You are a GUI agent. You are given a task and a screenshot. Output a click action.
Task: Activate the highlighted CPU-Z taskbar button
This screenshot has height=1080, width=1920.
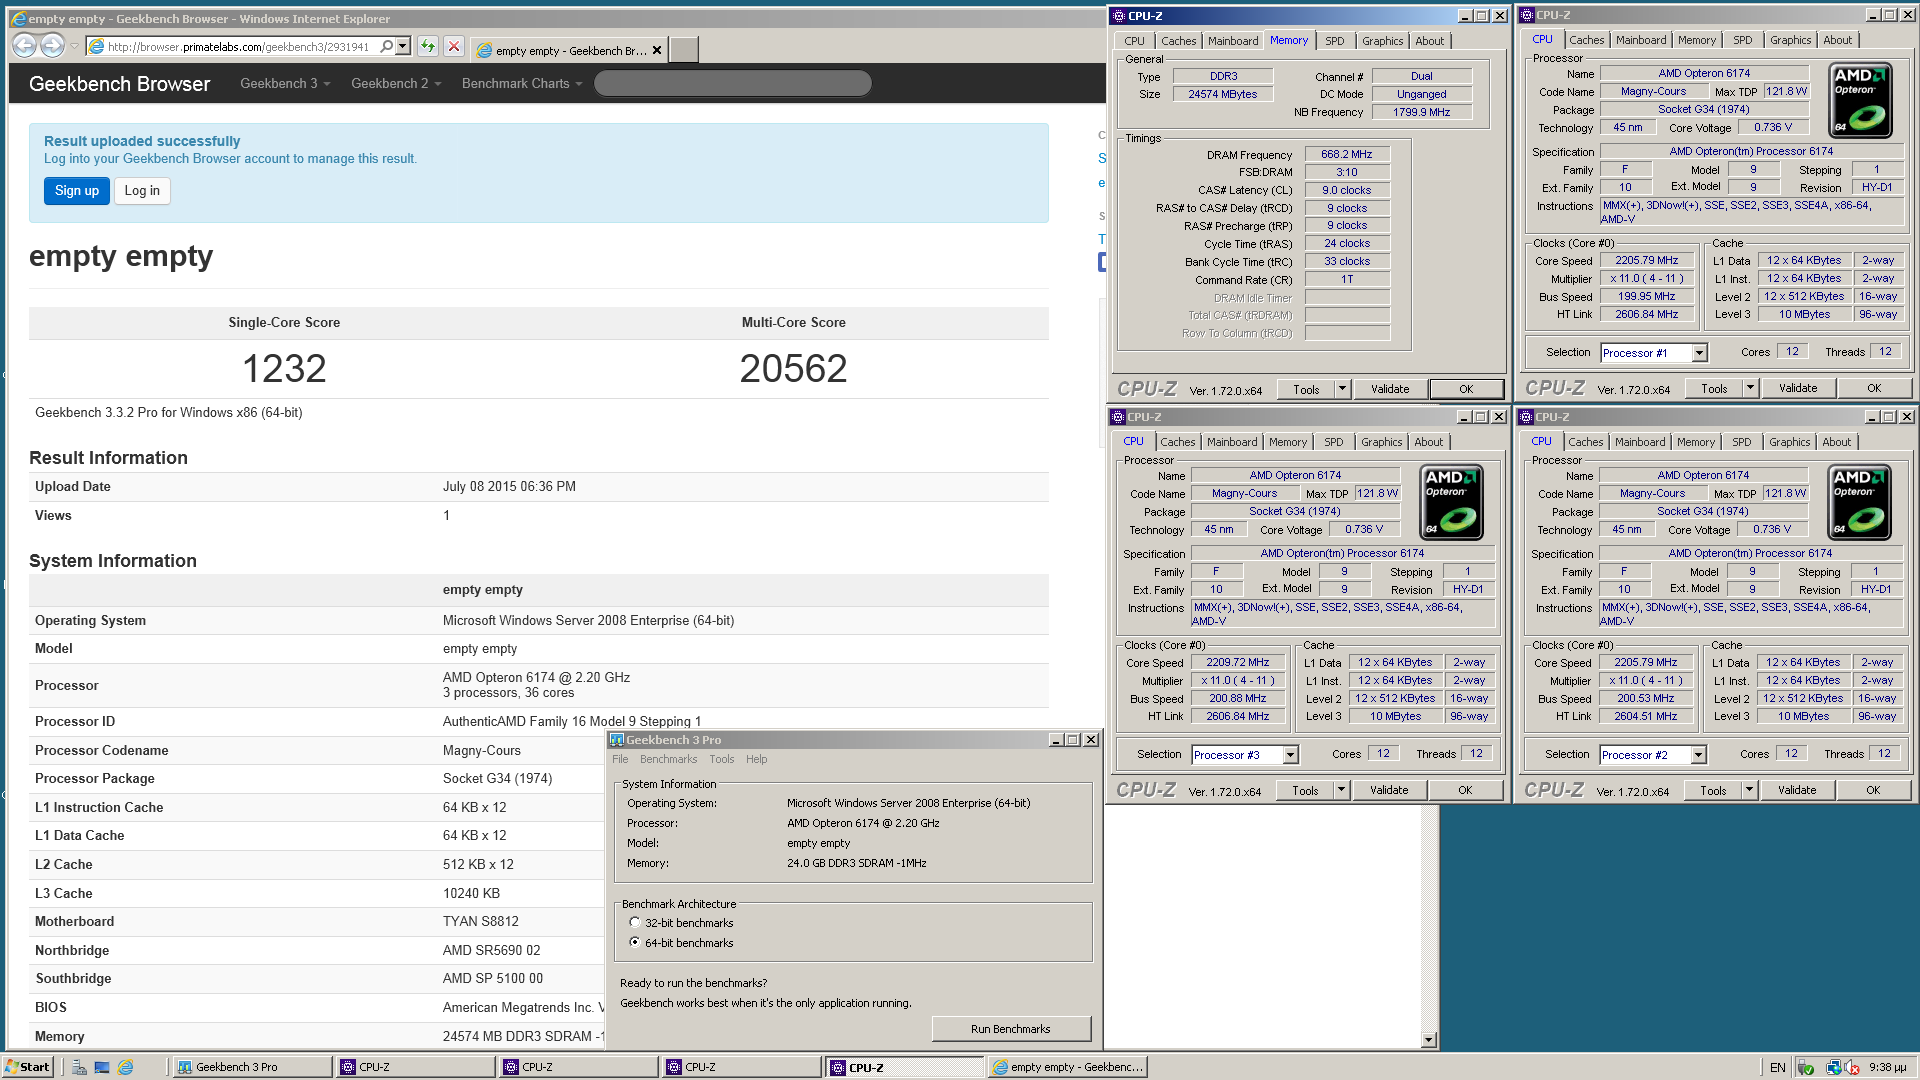[x=904, y=1067]
